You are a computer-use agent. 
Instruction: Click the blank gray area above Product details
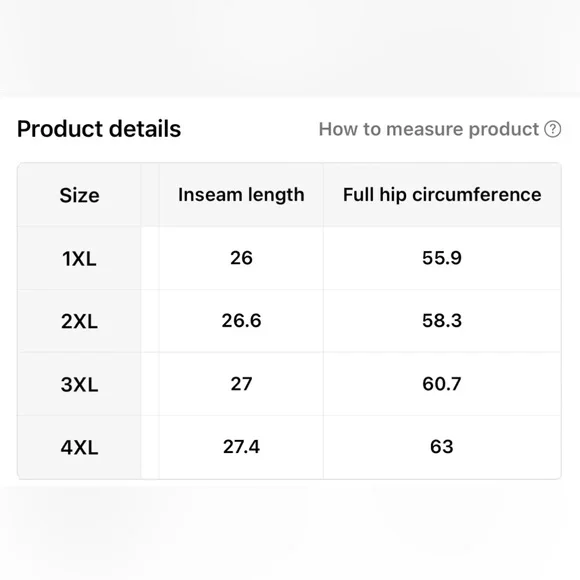[x=290, y=46]
